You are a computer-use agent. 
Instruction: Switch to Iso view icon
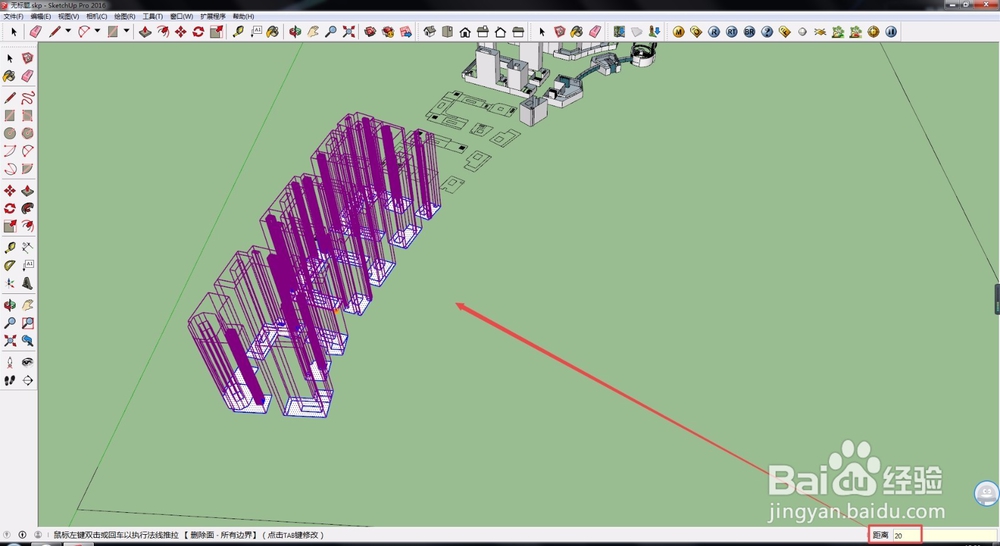(x=430, y=31)
